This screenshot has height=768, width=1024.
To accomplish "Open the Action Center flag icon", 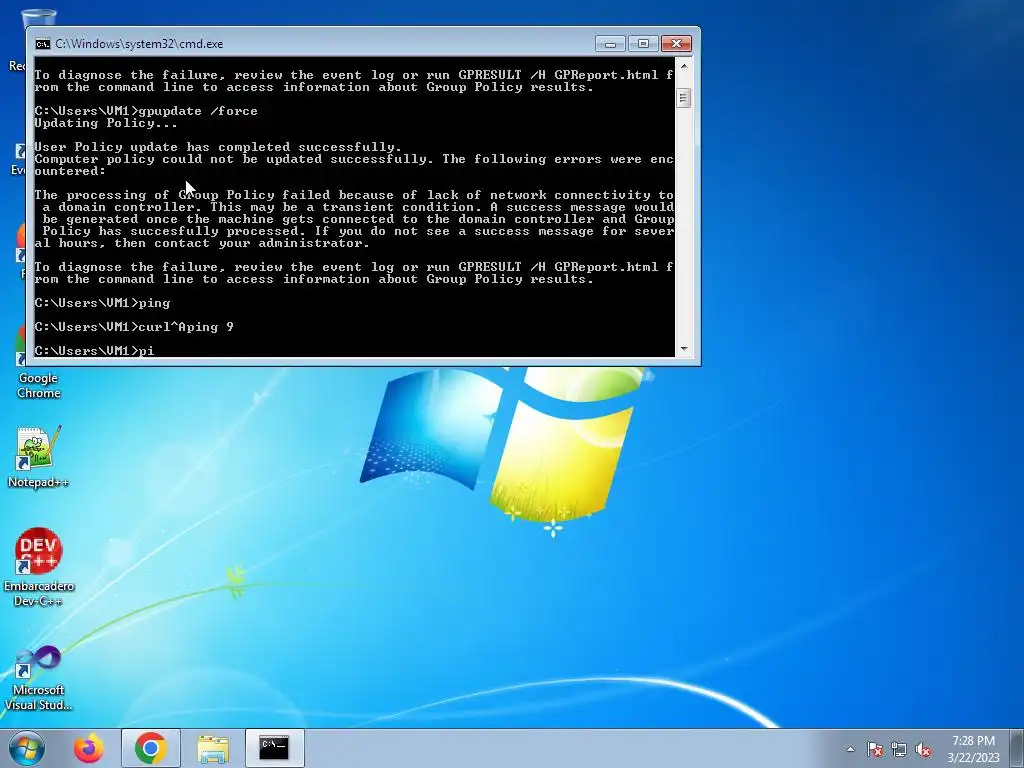I will (x=875, y=749).
